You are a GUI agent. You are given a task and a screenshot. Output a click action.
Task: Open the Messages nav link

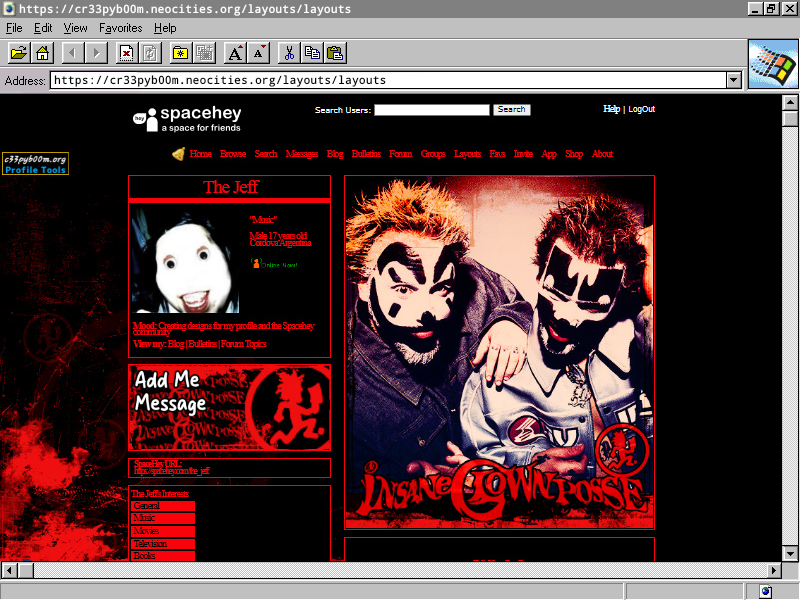[x=302, y=154]
